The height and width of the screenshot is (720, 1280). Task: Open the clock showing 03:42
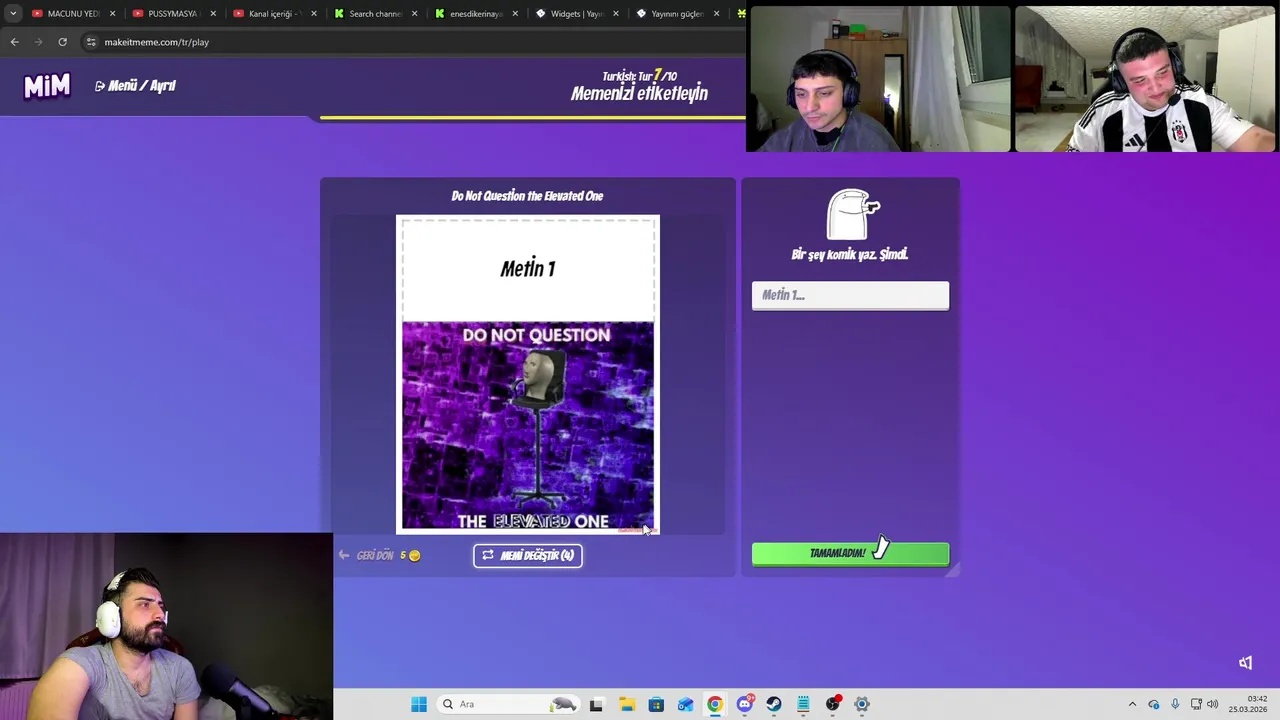pyautogui.click(x=1248, y=704)
